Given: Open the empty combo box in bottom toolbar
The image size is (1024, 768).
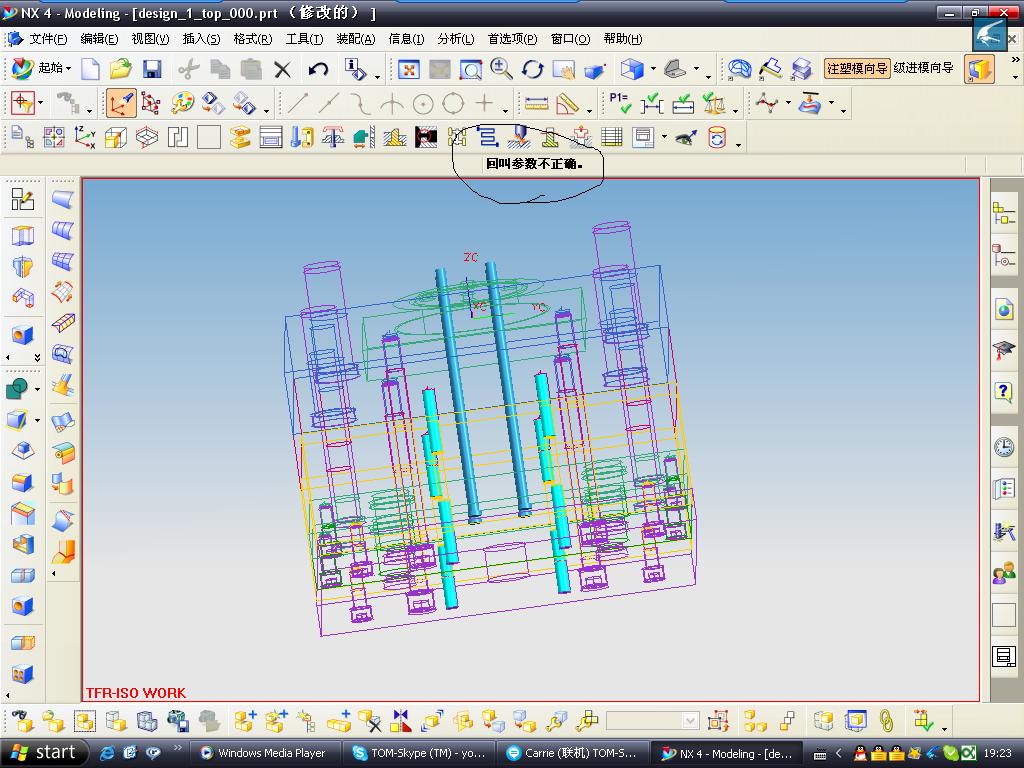Looking at the screenshot, I should pyautogui.click(x=691, y=721).
